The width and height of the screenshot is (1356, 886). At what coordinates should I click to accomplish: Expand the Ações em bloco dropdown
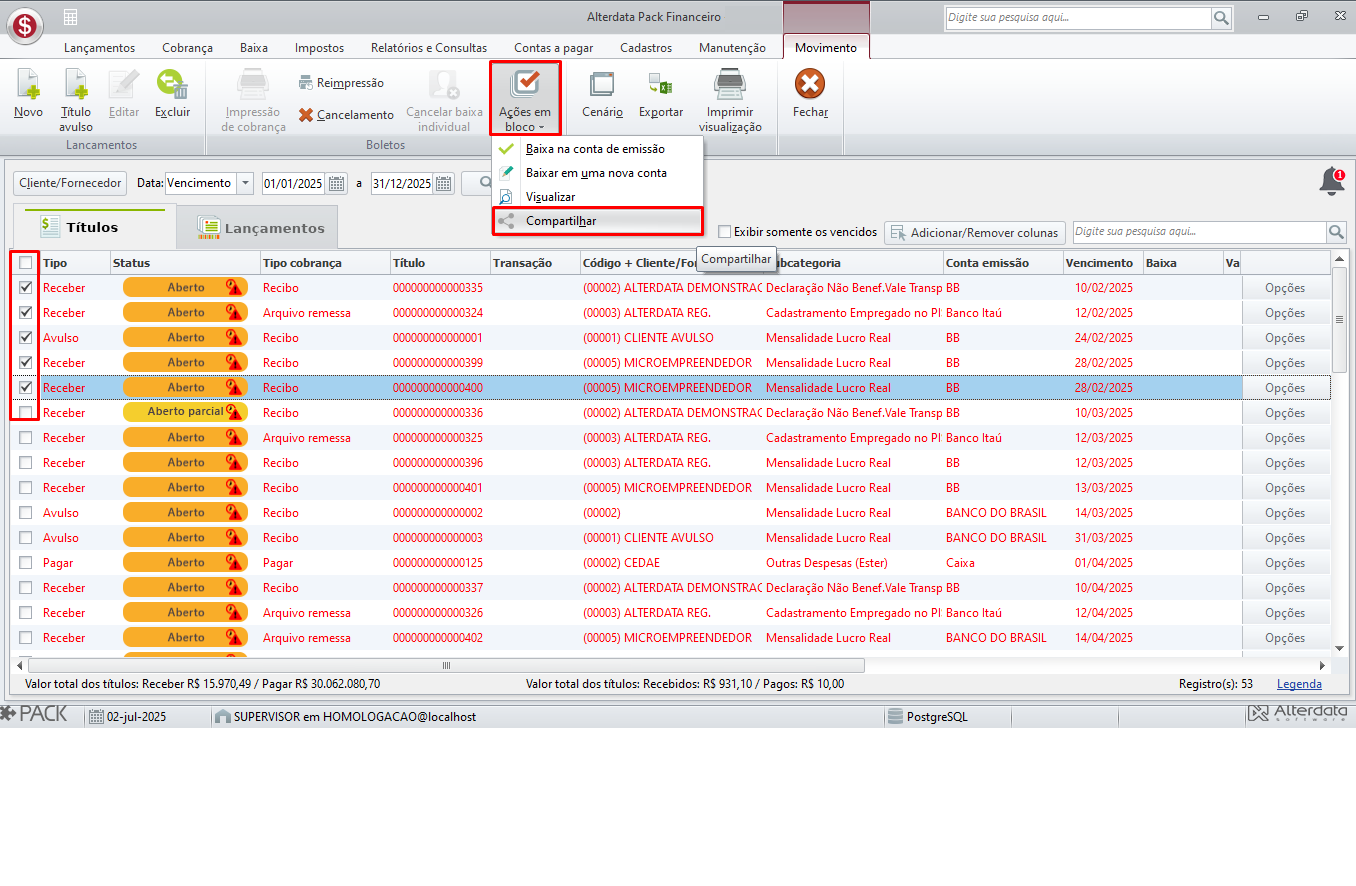point(525,98)
